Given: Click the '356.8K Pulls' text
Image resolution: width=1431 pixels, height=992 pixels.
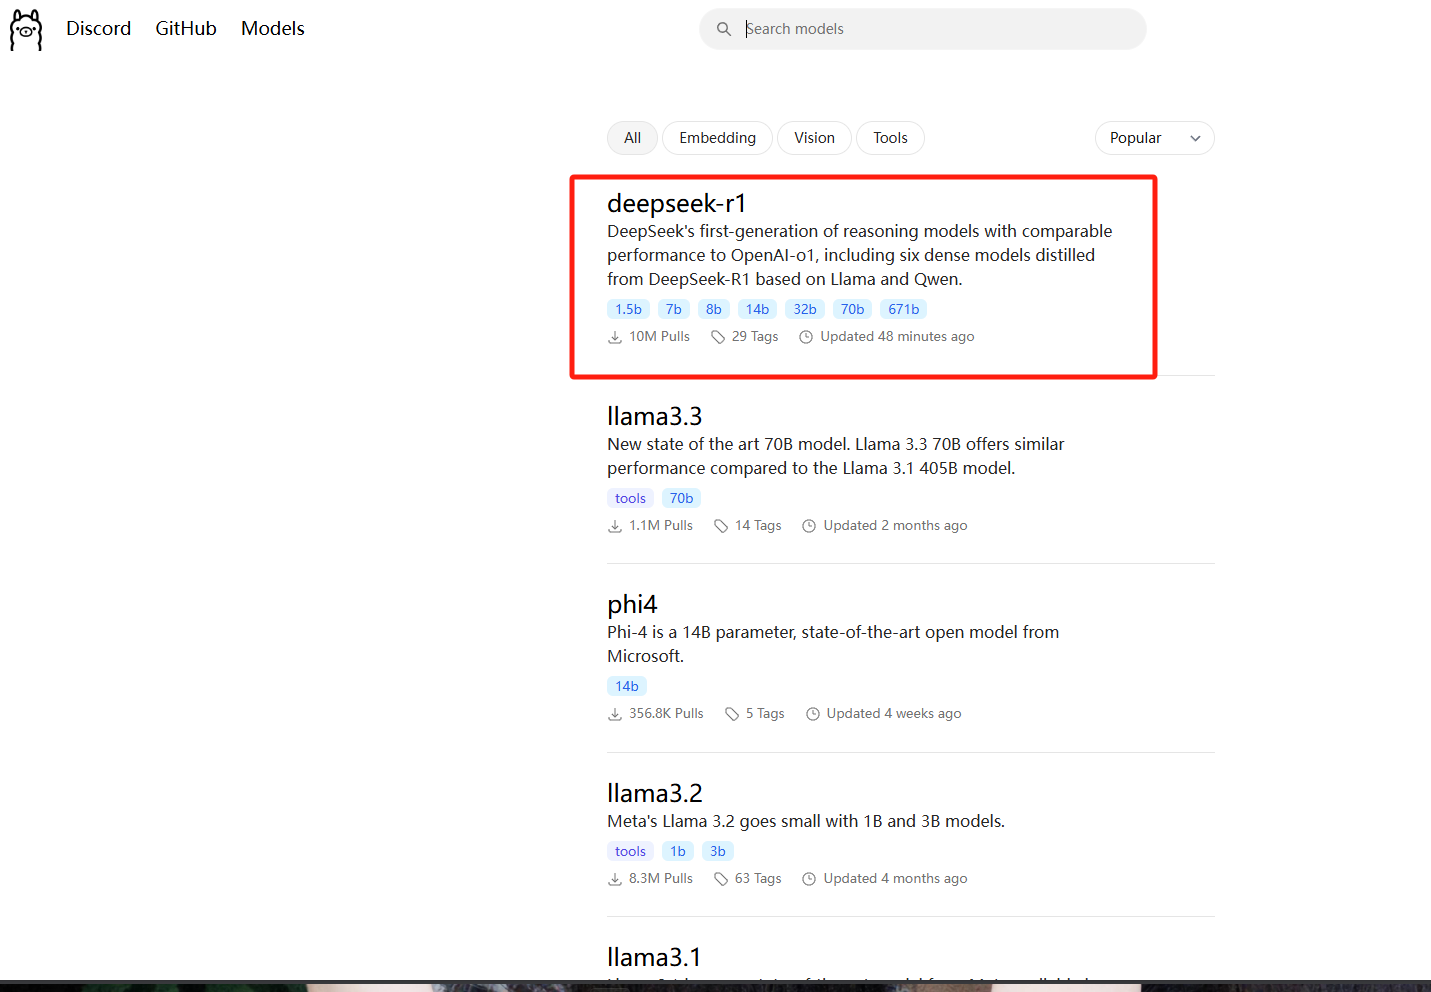Looking at the screenshot, I should 666,714.
